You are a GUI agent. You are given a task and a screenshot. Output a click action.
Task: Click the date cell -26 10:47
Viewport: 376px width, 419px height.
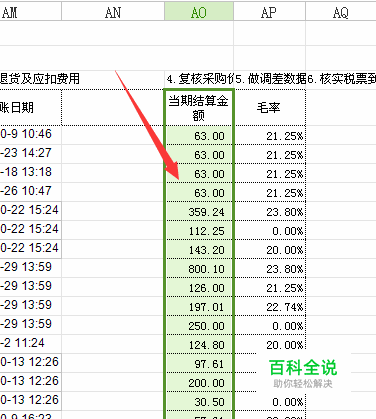click(x=31, y=191)
